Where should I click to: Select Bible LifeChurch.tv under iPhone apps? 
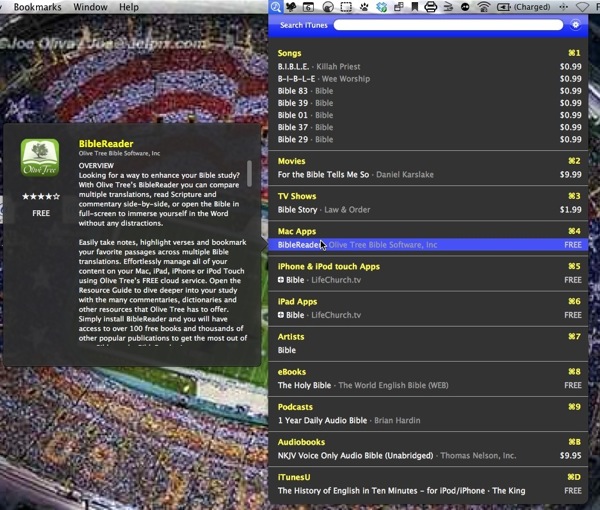[x=429, y=280]
